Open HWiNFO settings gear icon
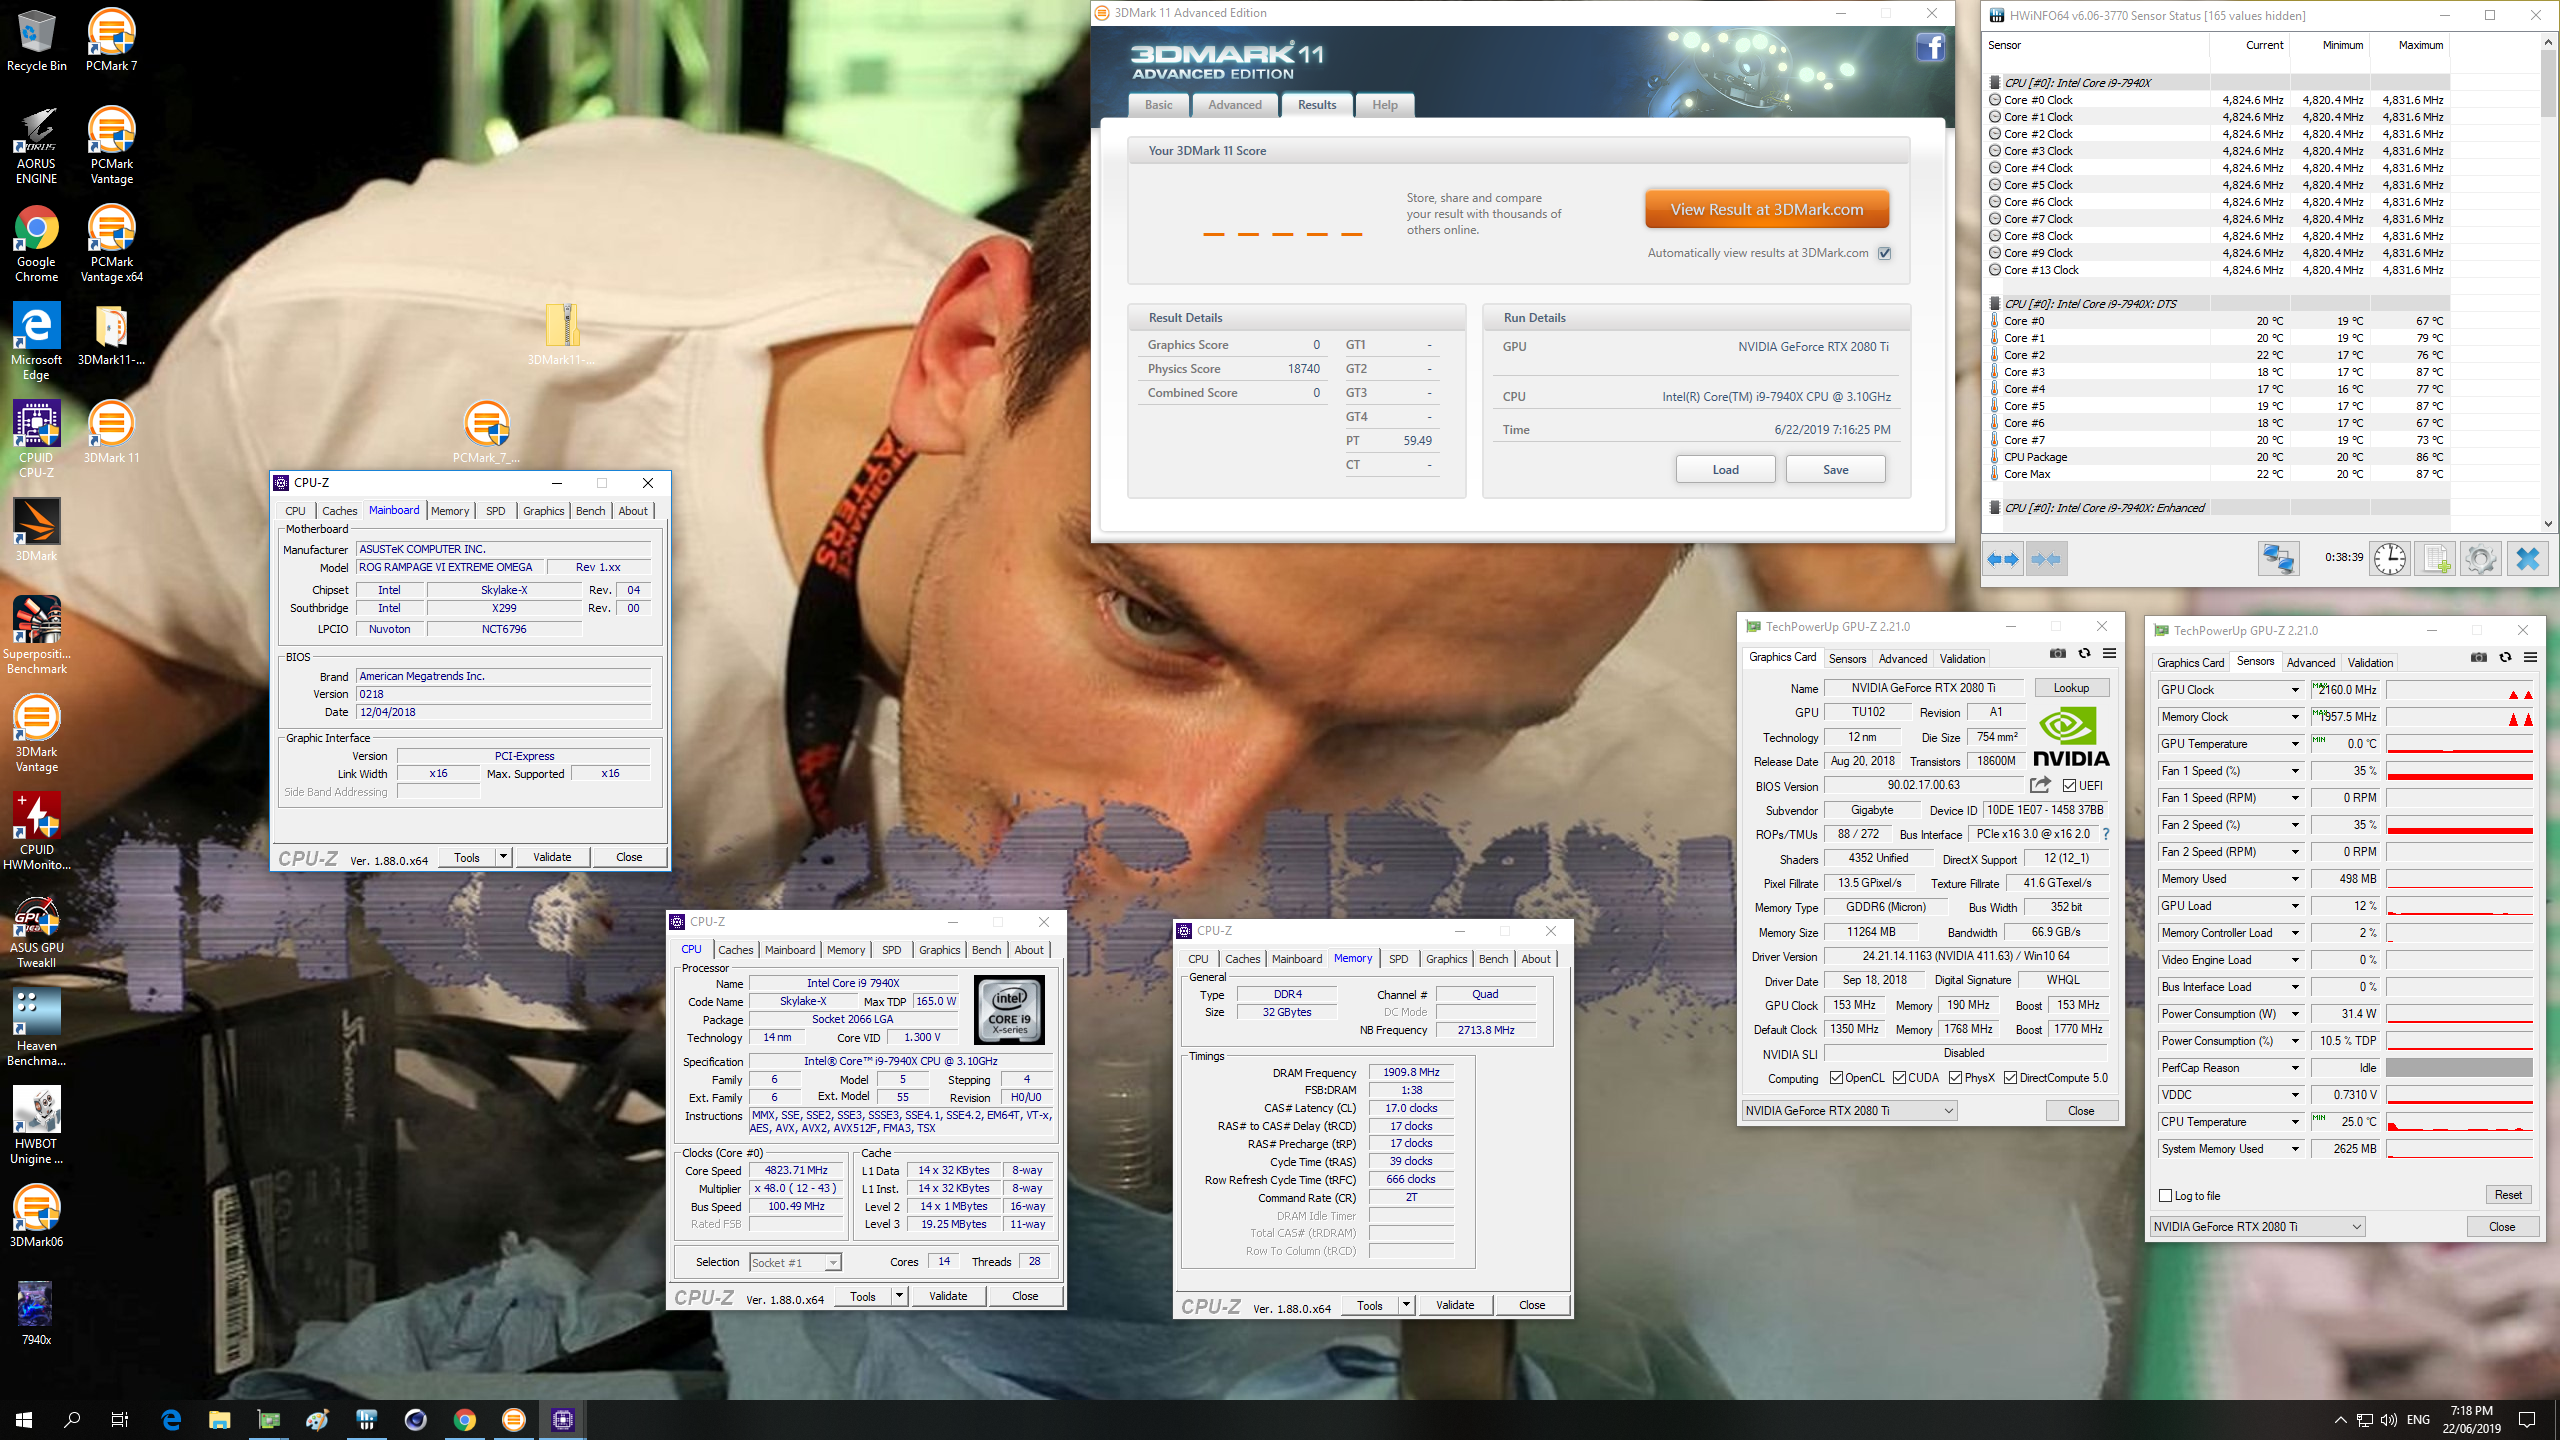 pos(2480,558)
